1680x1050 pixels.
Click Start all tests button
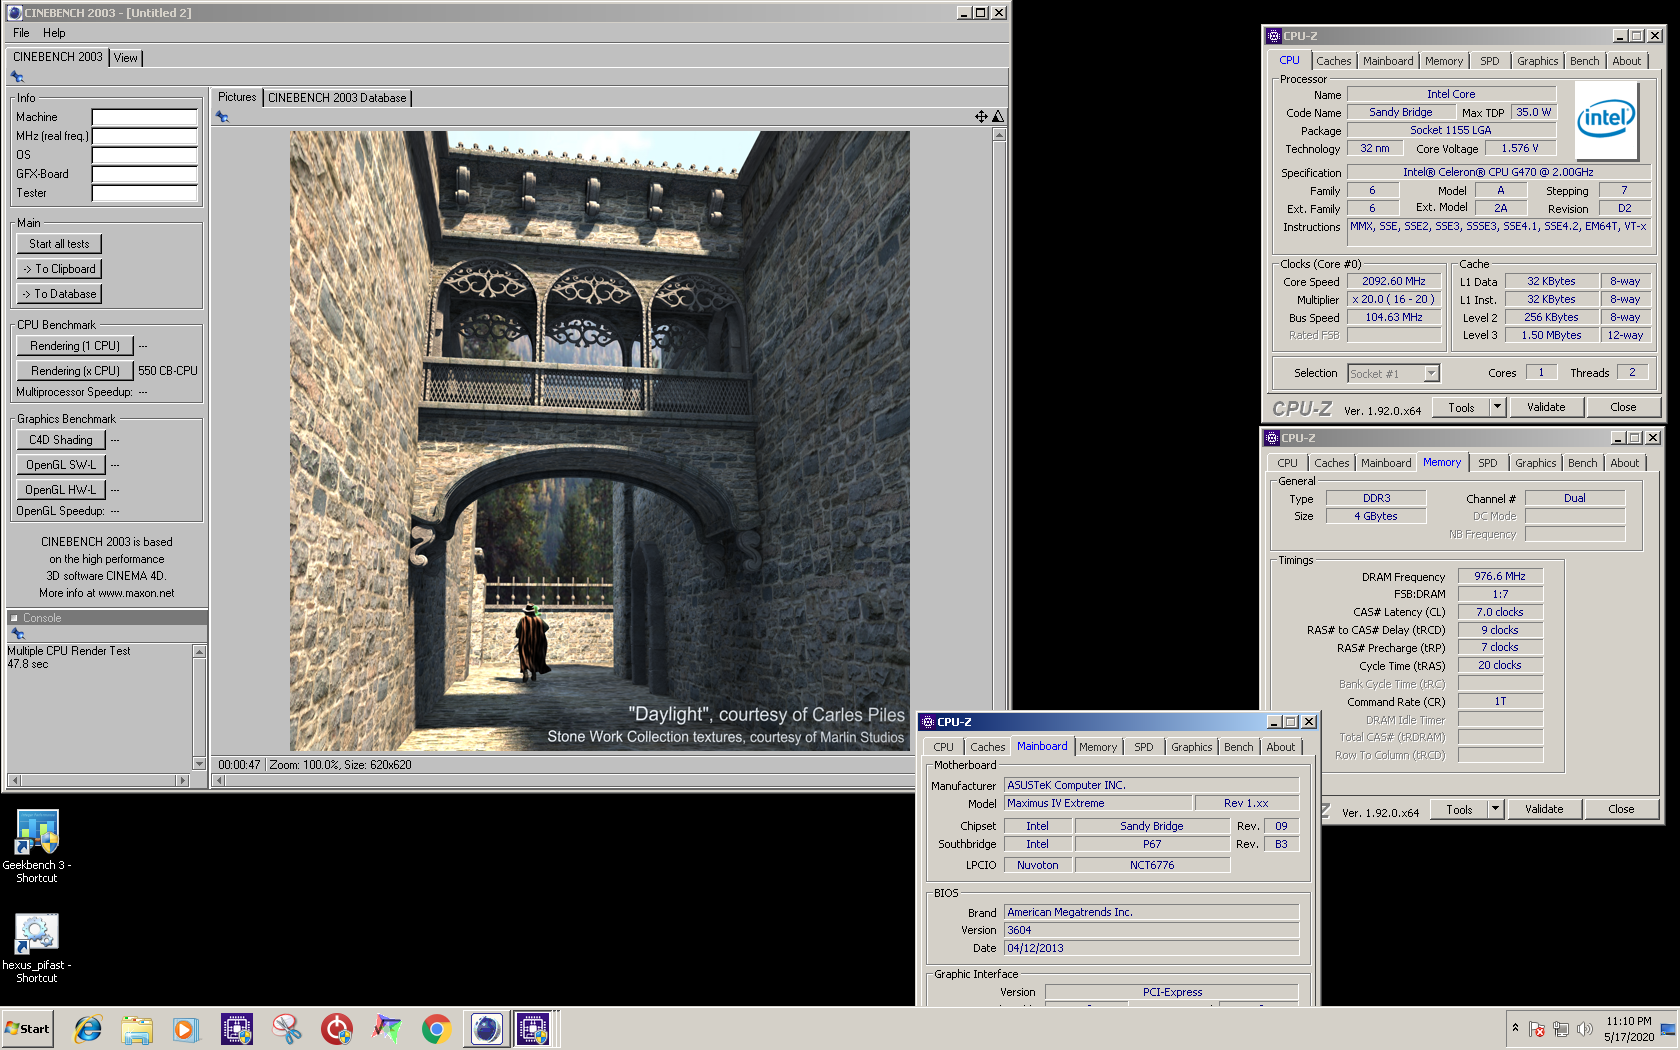point(59,244)
